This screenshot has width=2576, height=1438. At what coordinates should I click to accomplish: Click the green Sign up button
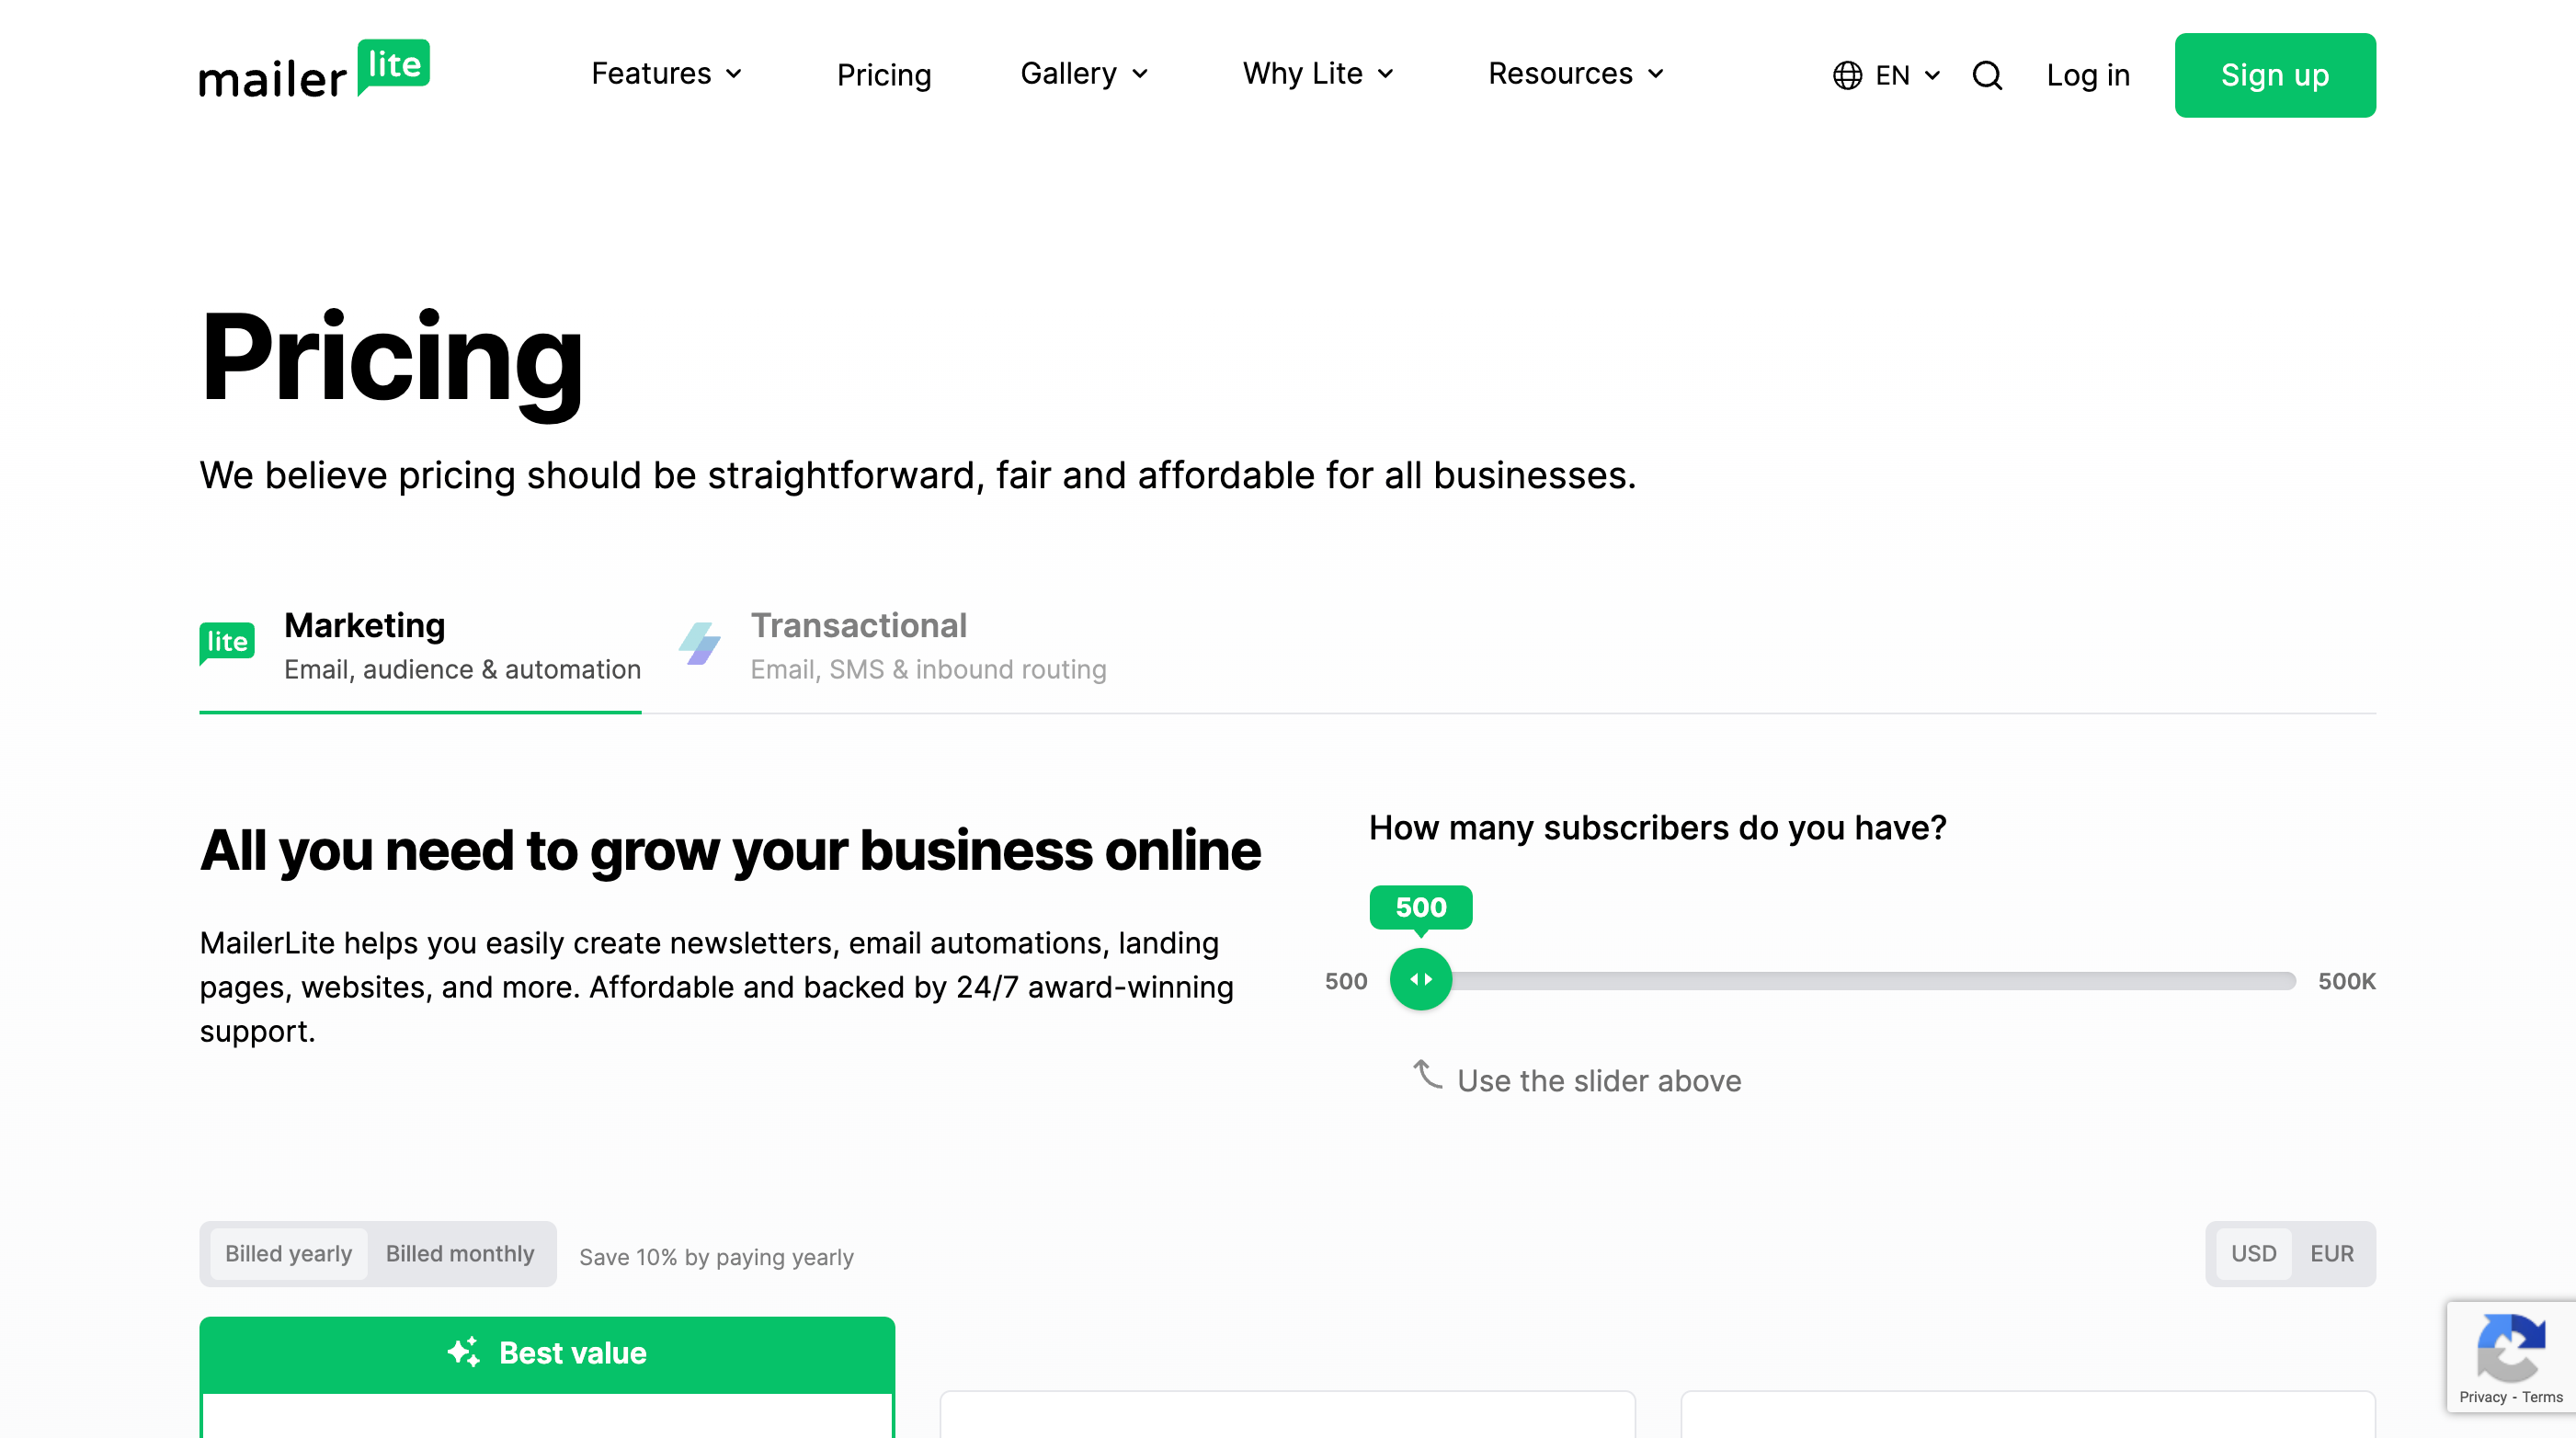tap(2274, 75)
